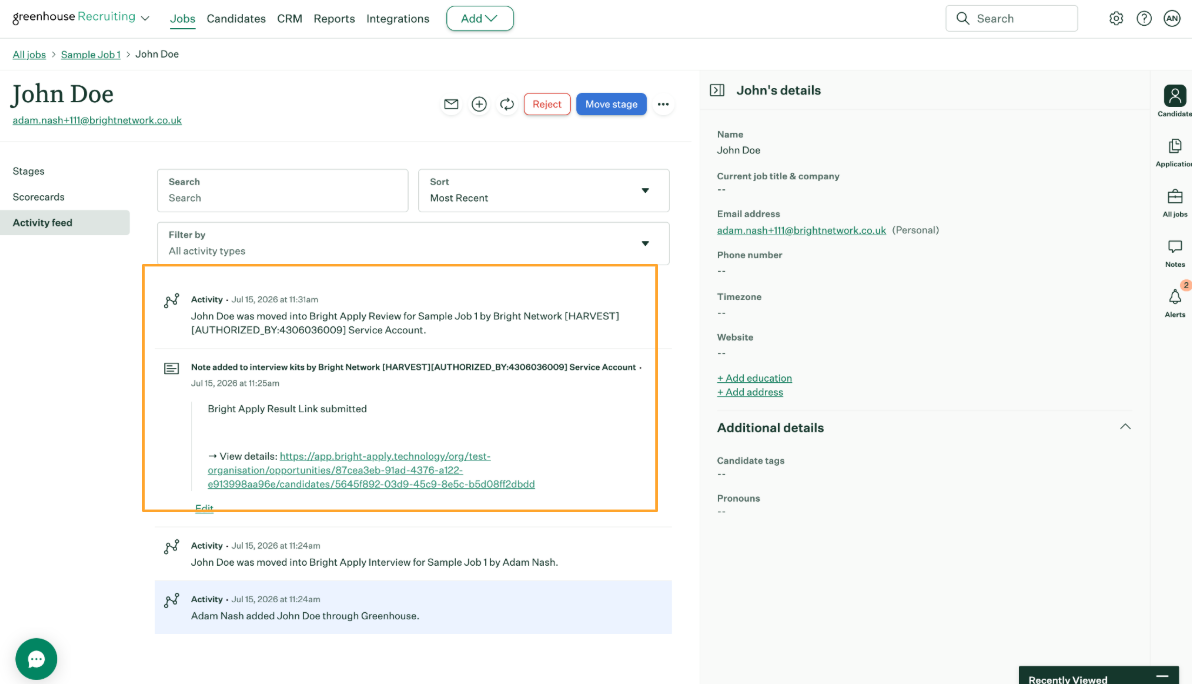Go to the Candidates menu
The image size is (1192, 684).
coord(236,18)
